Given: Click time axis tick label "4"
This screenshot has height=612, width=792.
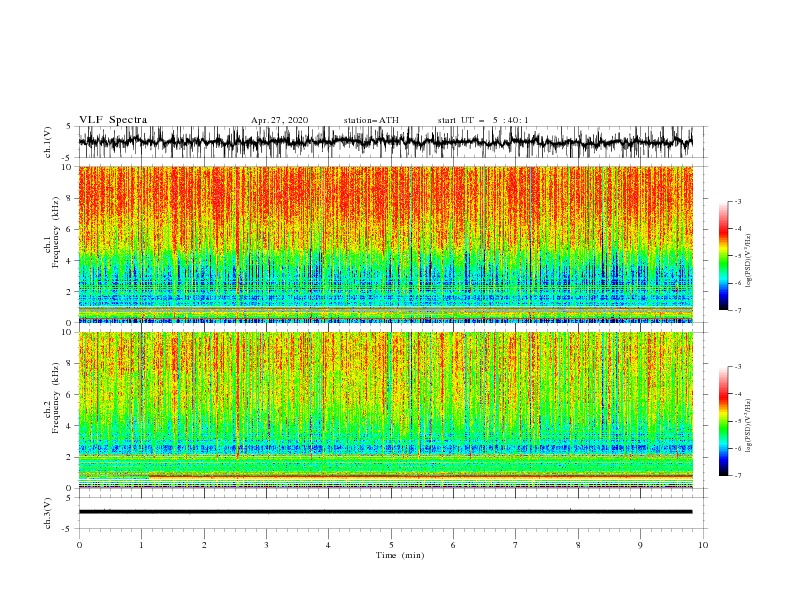Looking at the screenshot, I should pos(328,545).
